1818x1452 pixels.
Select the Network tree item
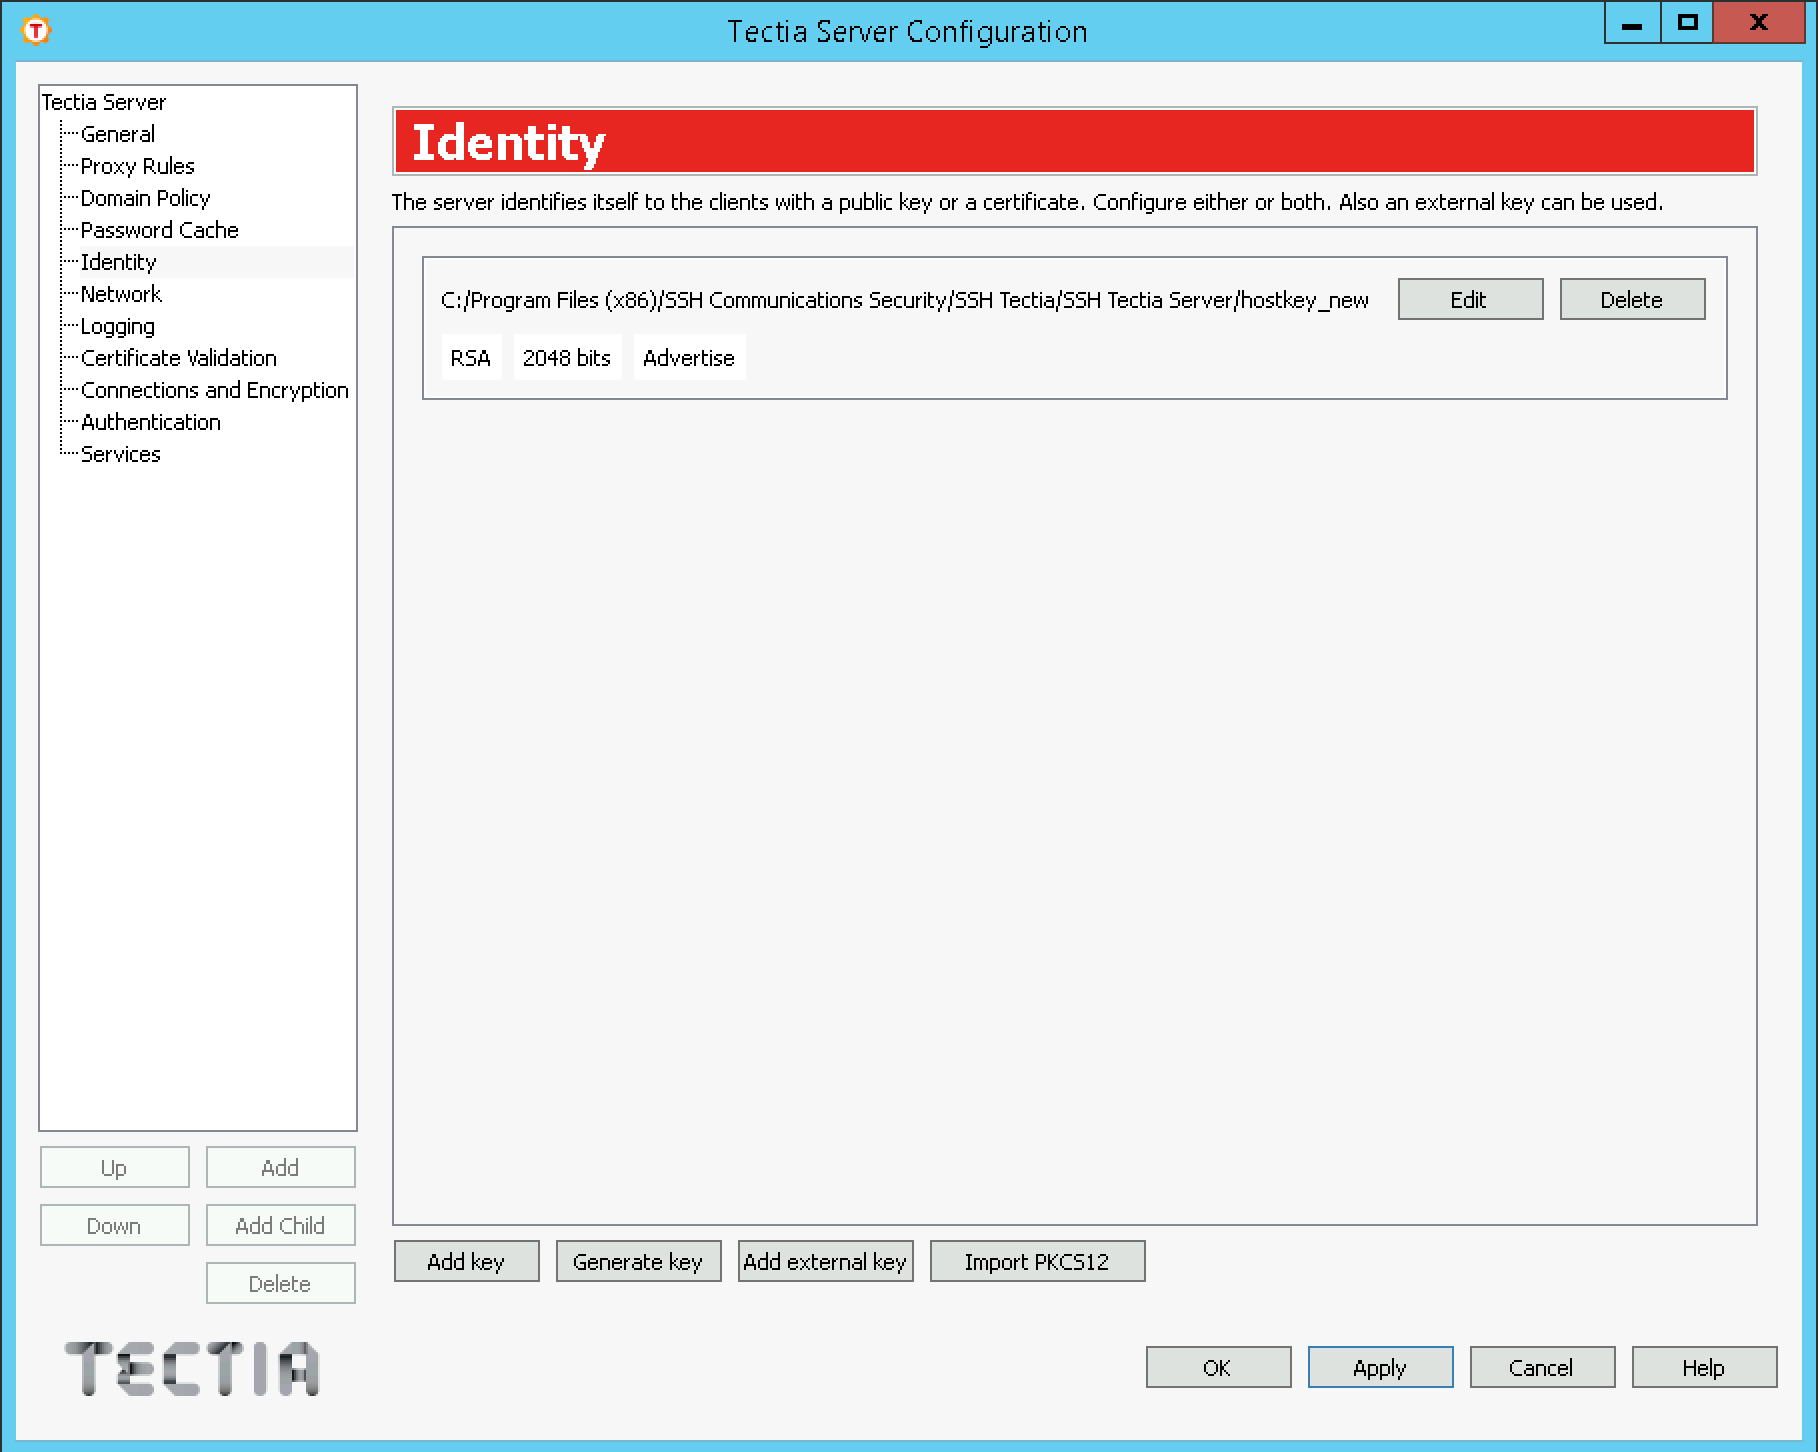tap(120, 294)
